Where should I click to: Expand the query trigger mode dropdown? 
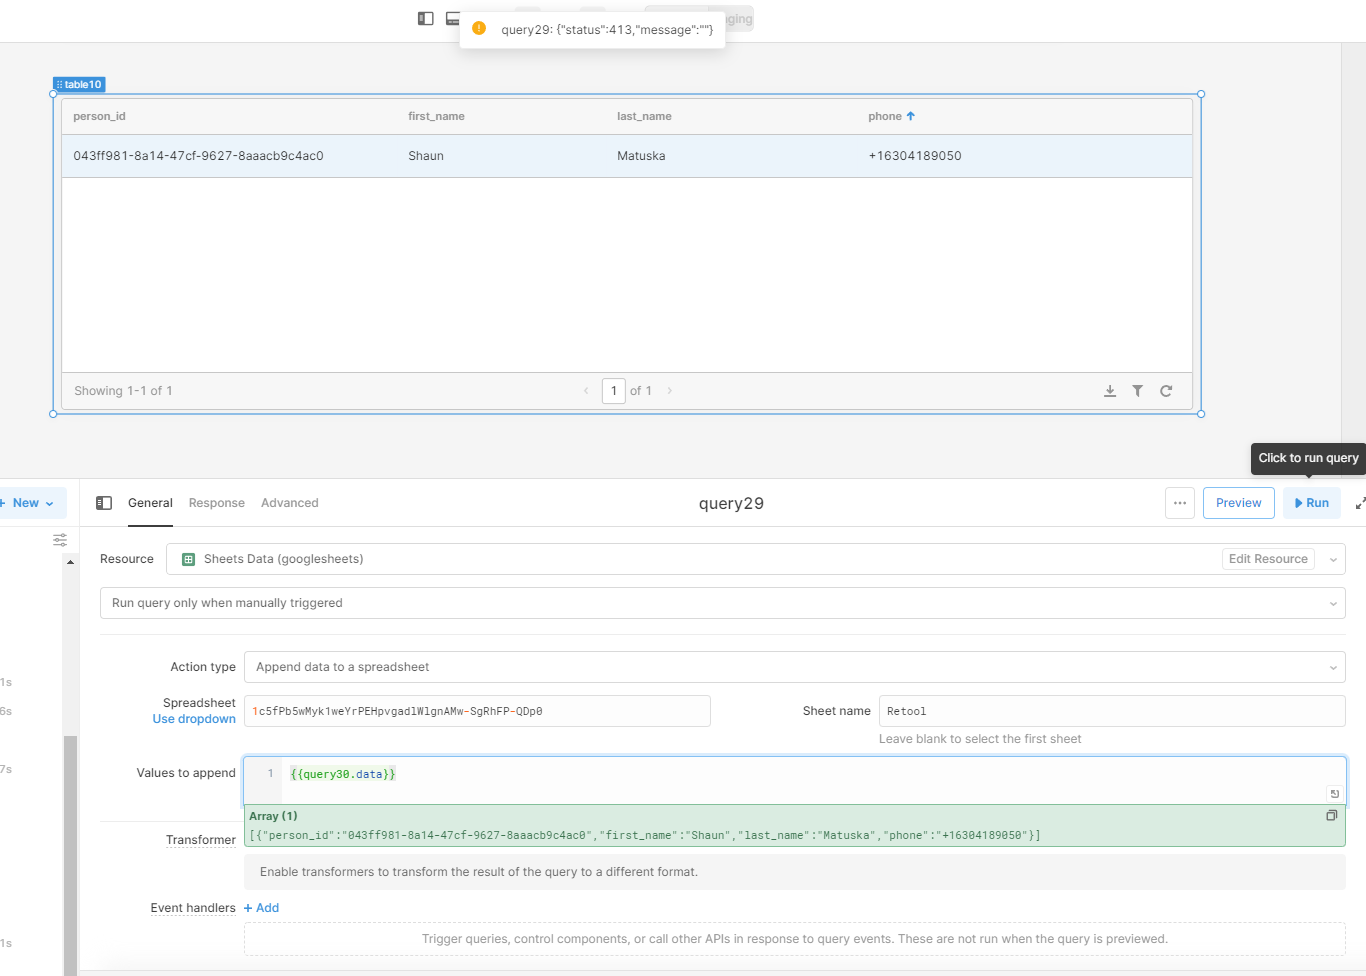[x=722, y=603]
